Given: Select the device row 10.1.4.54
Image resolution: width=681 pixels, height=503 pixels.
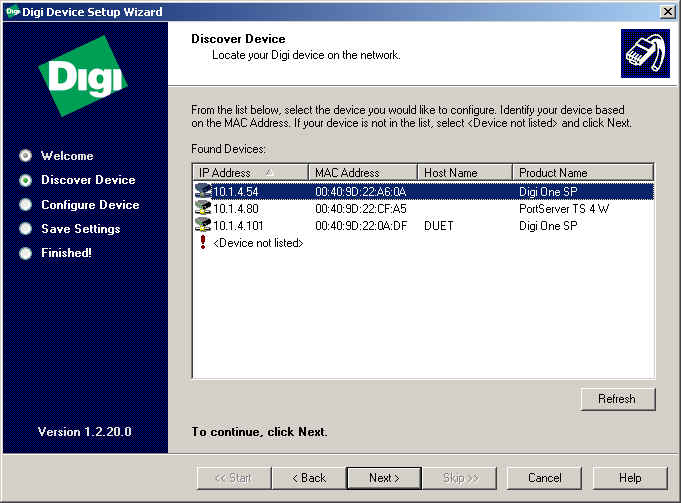Looking at the screenshot, I should (424, 192).
